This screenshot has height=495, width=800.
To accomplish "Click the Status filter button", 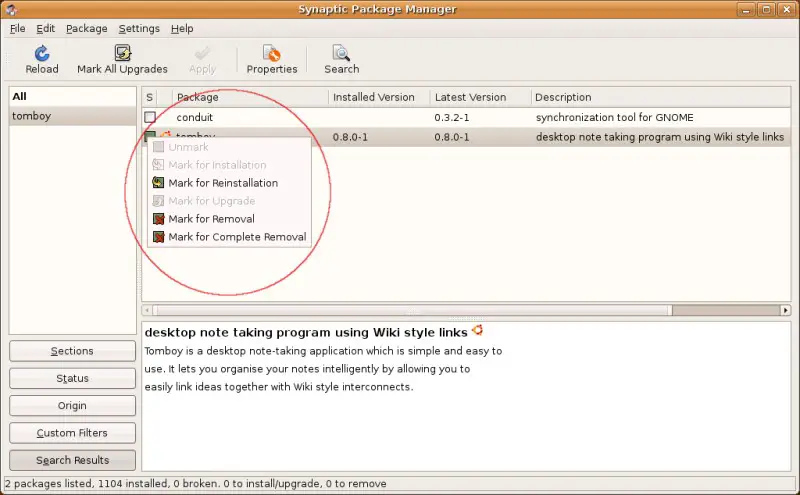I will tap(72, 378).
